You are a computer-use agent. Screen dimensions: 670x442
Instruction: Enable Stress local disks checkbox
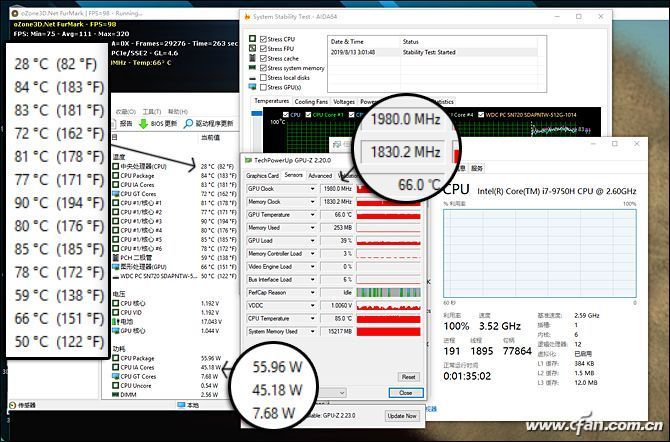pyautogui.click(x=264, y=78)
